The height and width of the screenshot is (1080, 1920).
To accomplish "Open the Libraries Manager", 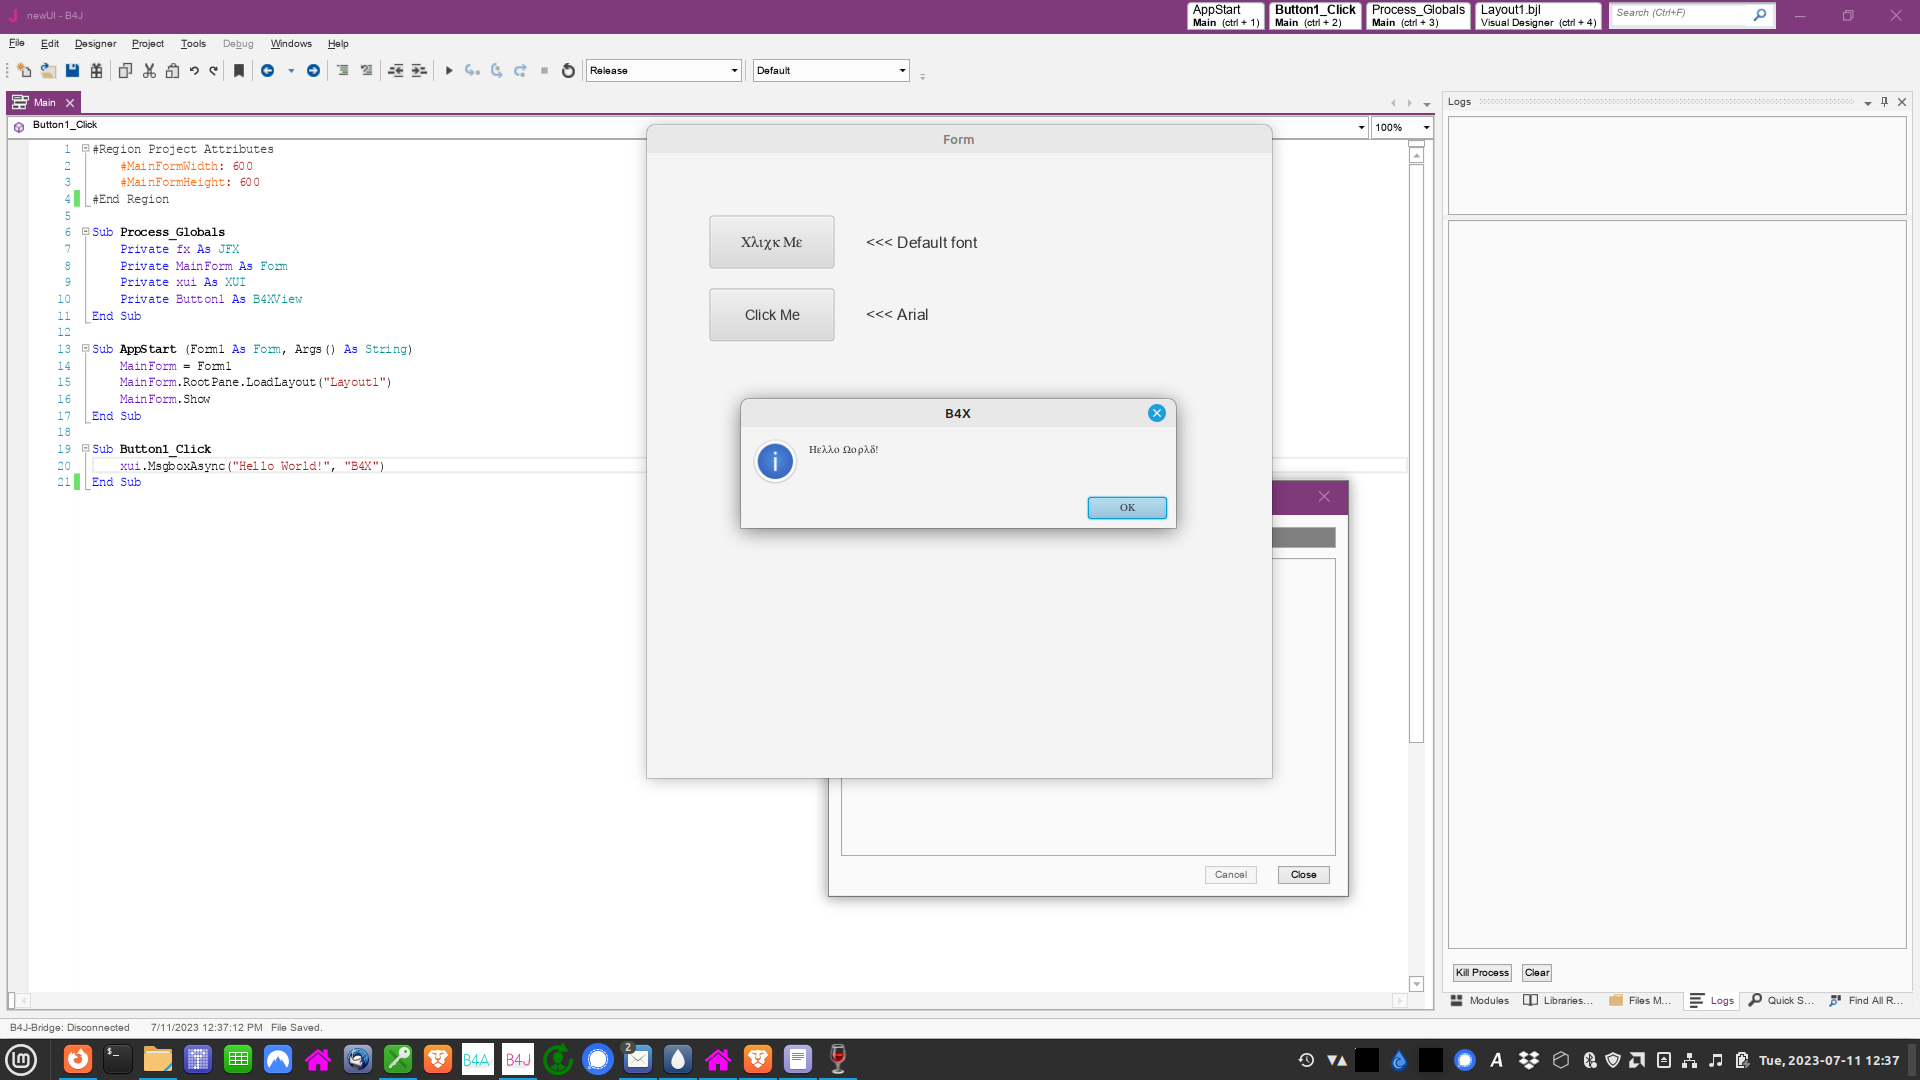I will click(1559, 1000).
